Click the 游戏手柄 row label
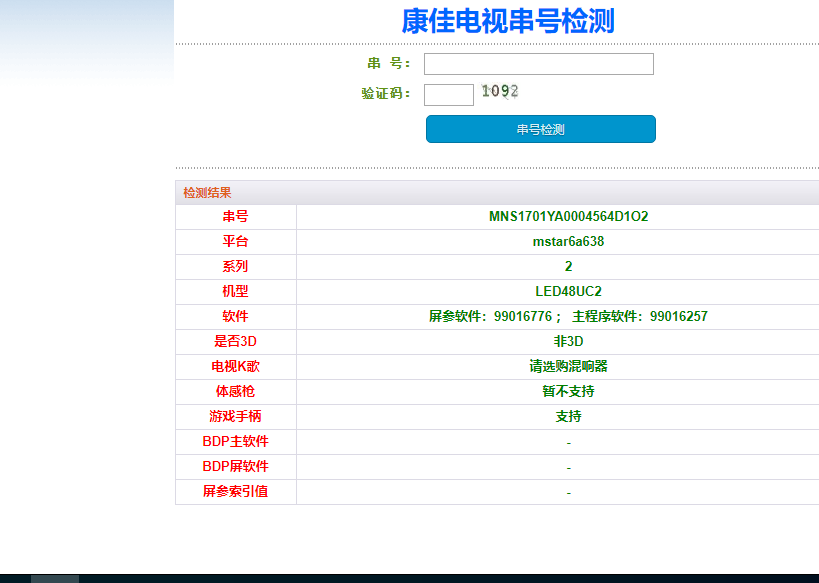Viewport: 819px width, 583px height. (236, 416)
